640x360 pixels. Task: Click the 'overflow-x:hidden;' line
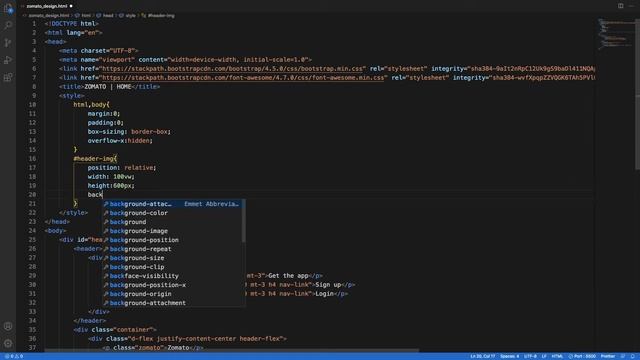tap(120, 140)
